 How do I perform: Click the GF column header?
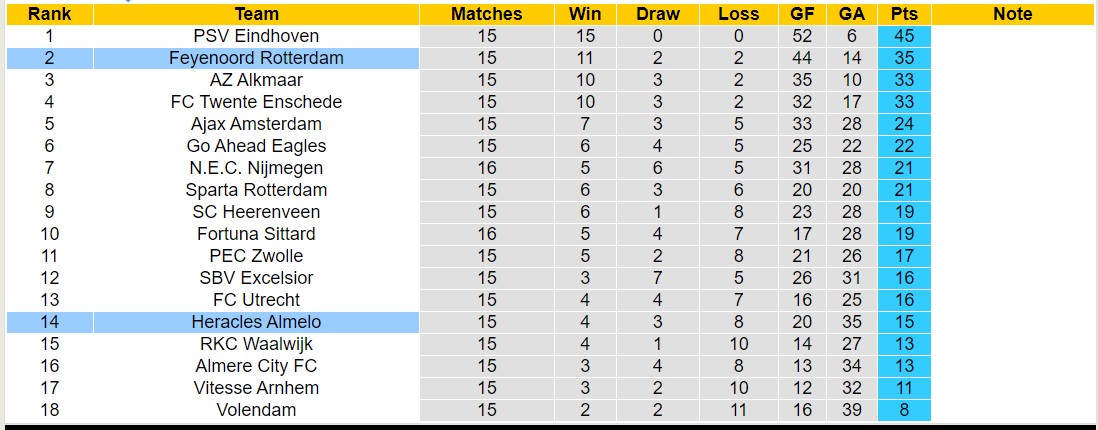coord(802,14)
